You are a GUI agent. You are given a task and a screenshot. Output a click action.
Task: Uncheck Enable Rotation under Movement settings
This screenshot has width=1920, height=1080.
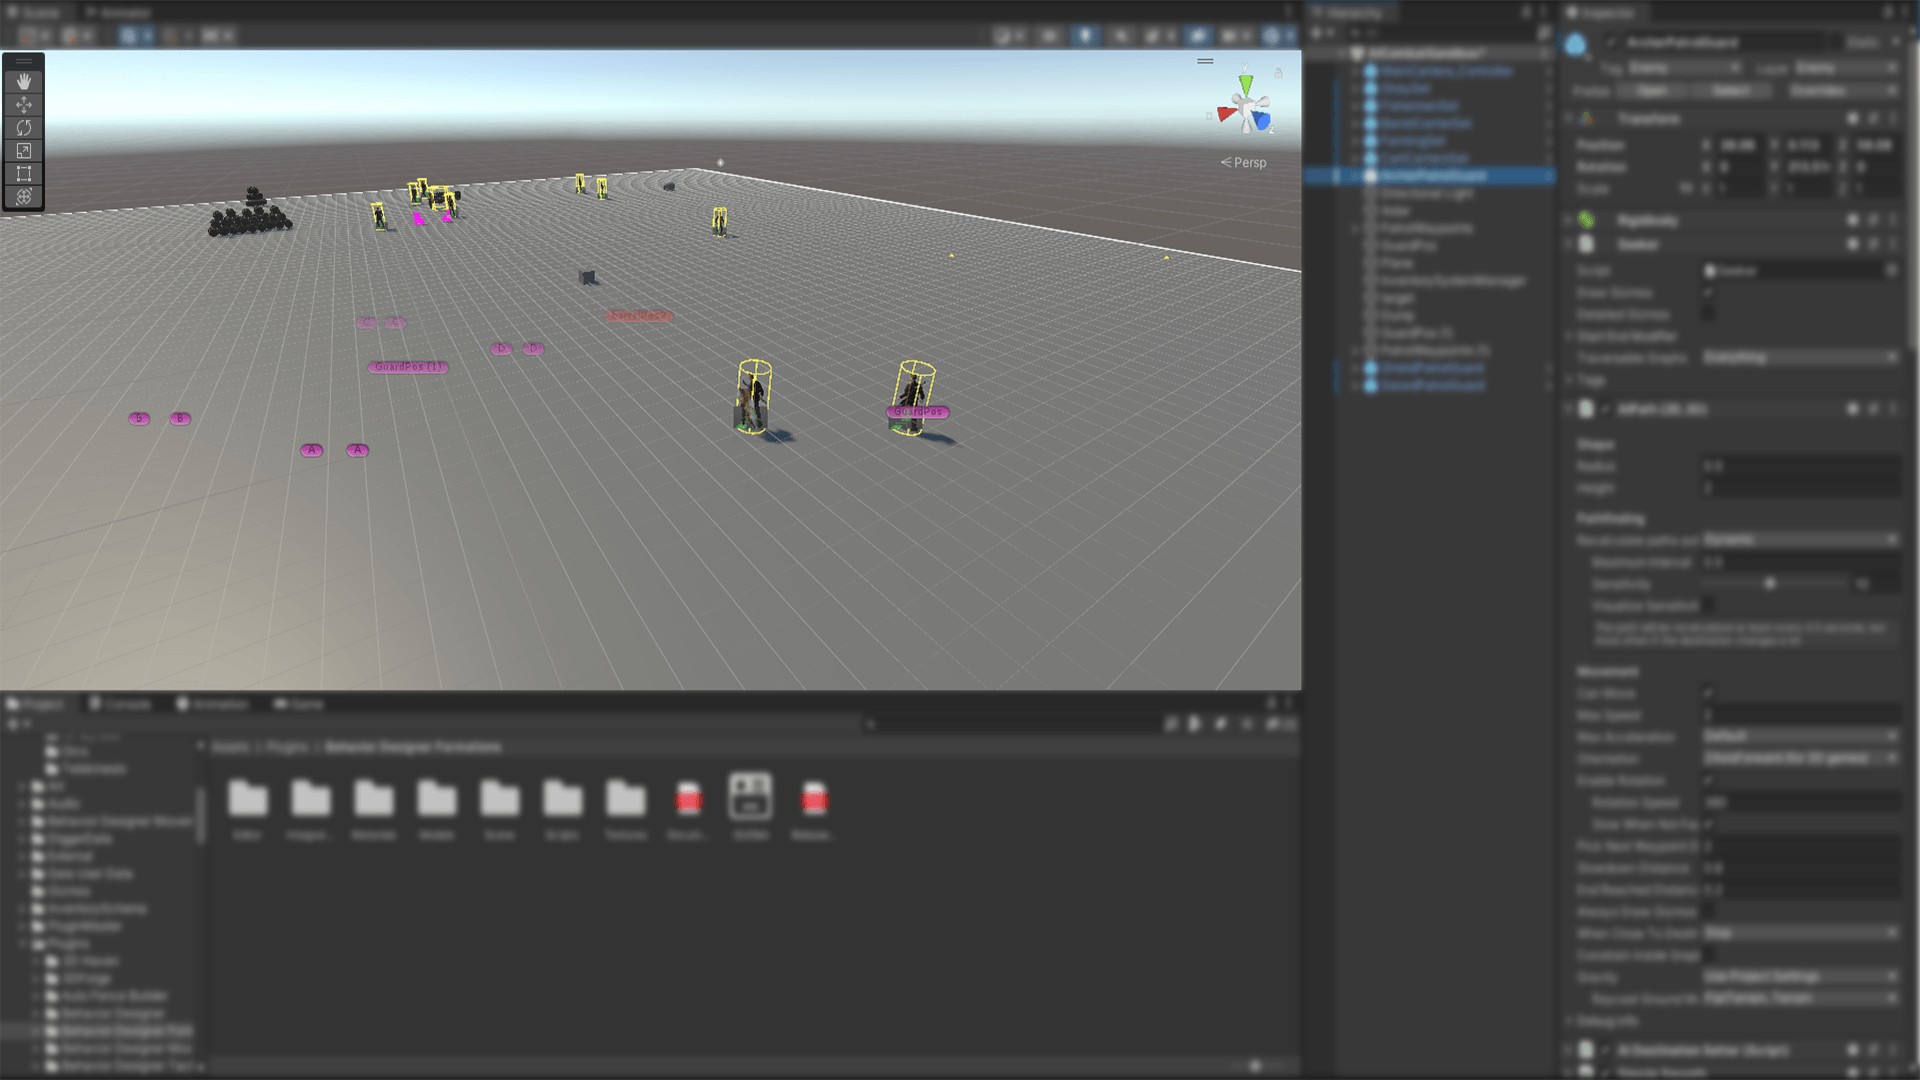click(1710, 781)
